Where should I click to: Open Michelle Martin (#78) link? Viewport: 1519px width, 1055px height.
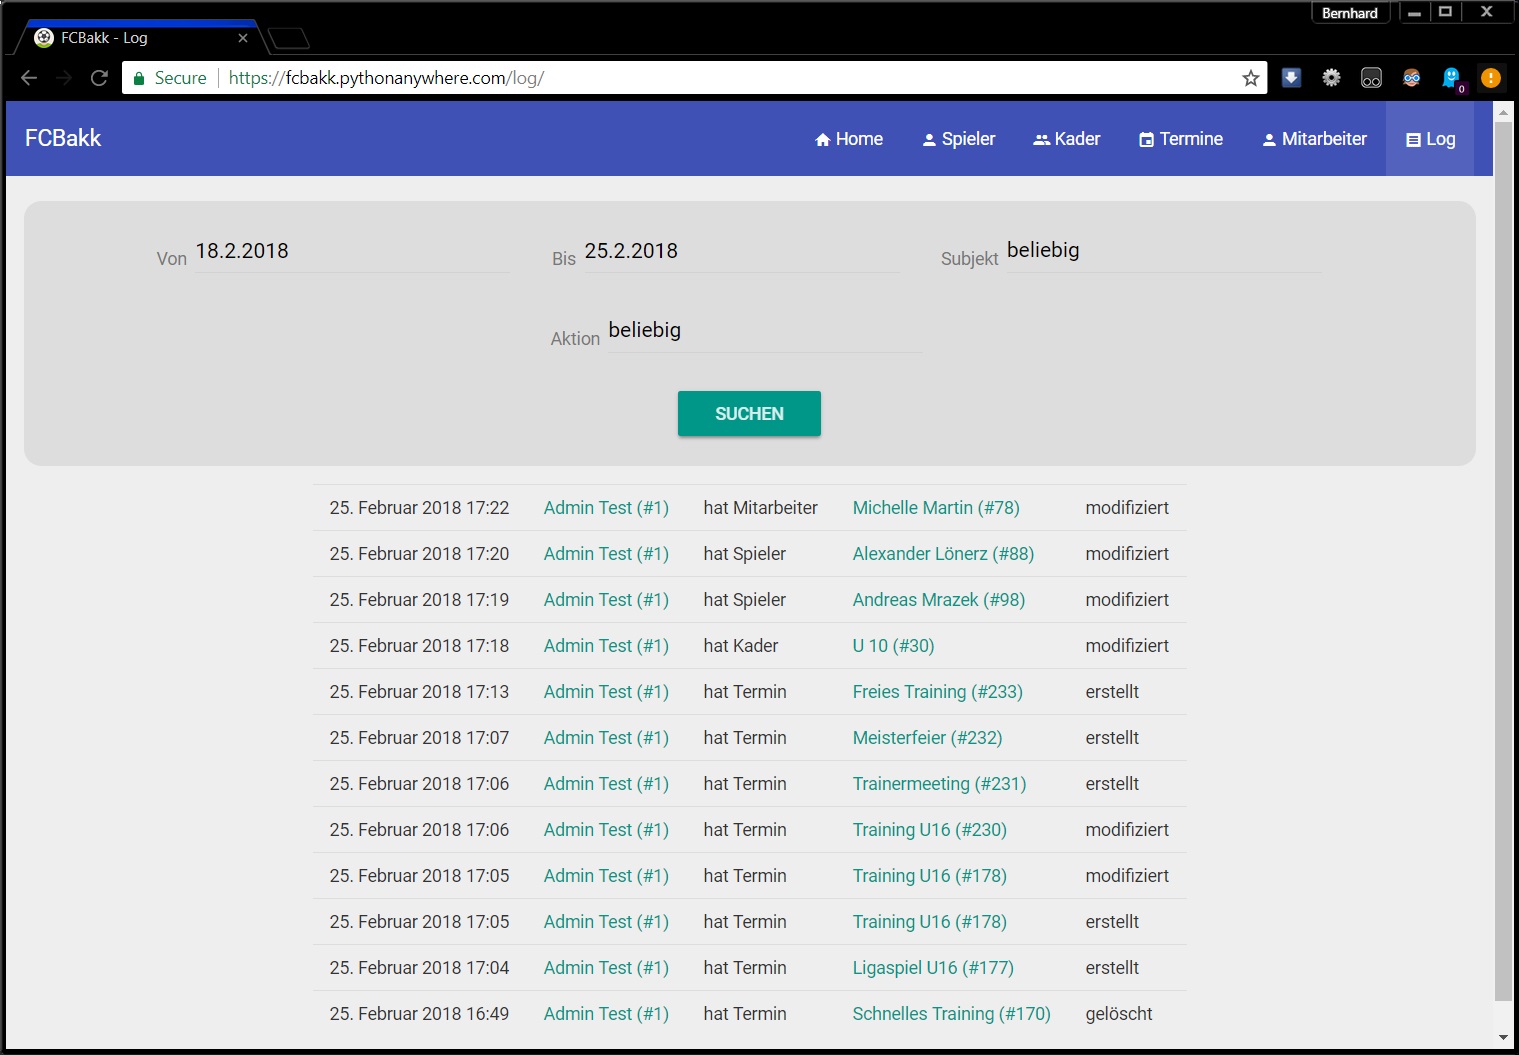click(x=935, y=508)
